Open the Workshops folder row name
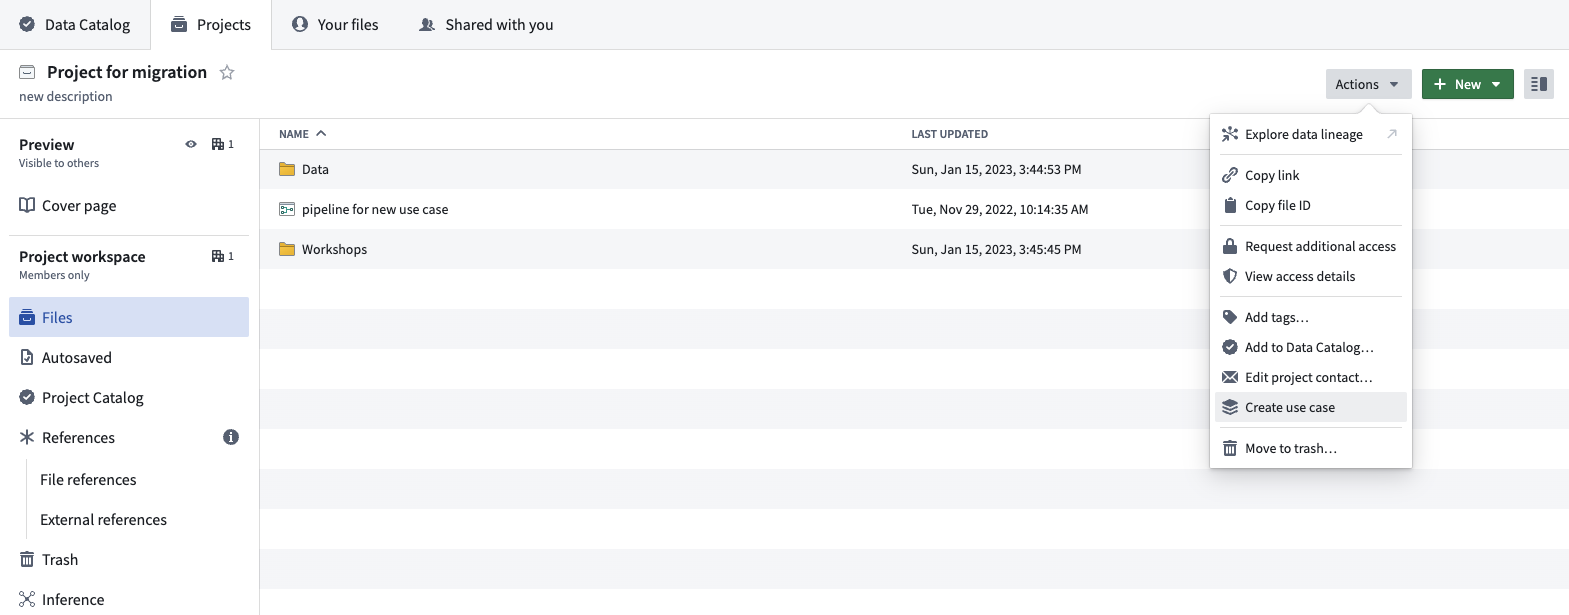 point(334,249)
